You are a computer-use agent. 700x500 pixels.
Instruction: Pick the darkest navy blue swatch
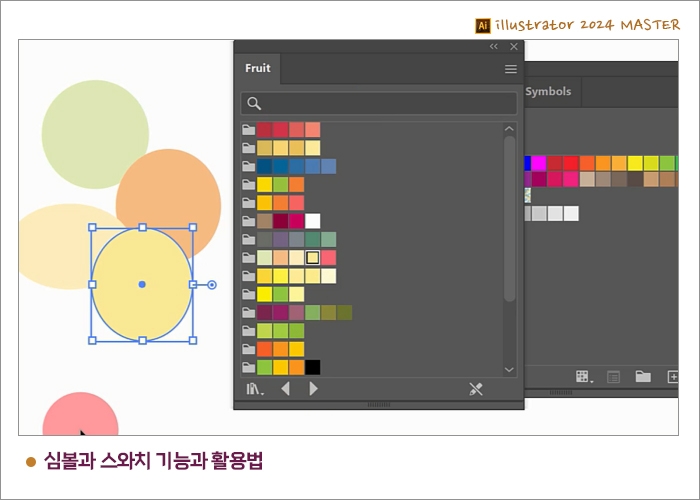tap(264, 166)
